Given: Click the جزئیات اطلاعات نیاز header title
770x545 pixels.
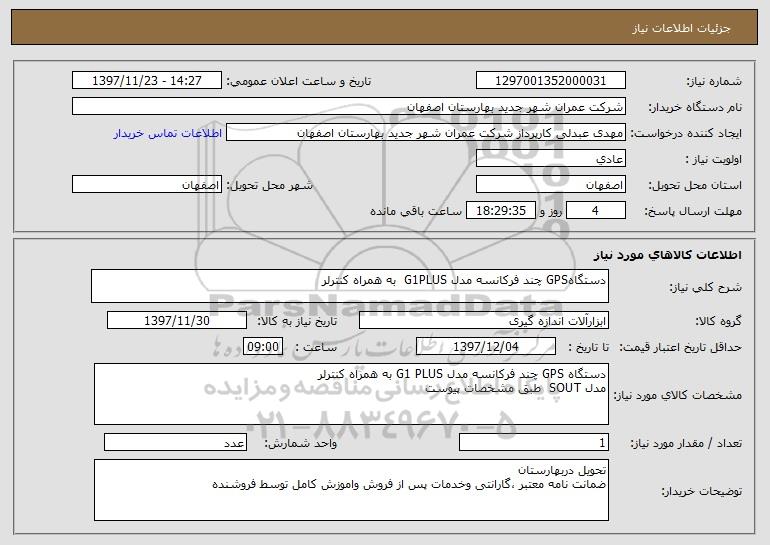Looking at the screenshot, I should point(681,28).
